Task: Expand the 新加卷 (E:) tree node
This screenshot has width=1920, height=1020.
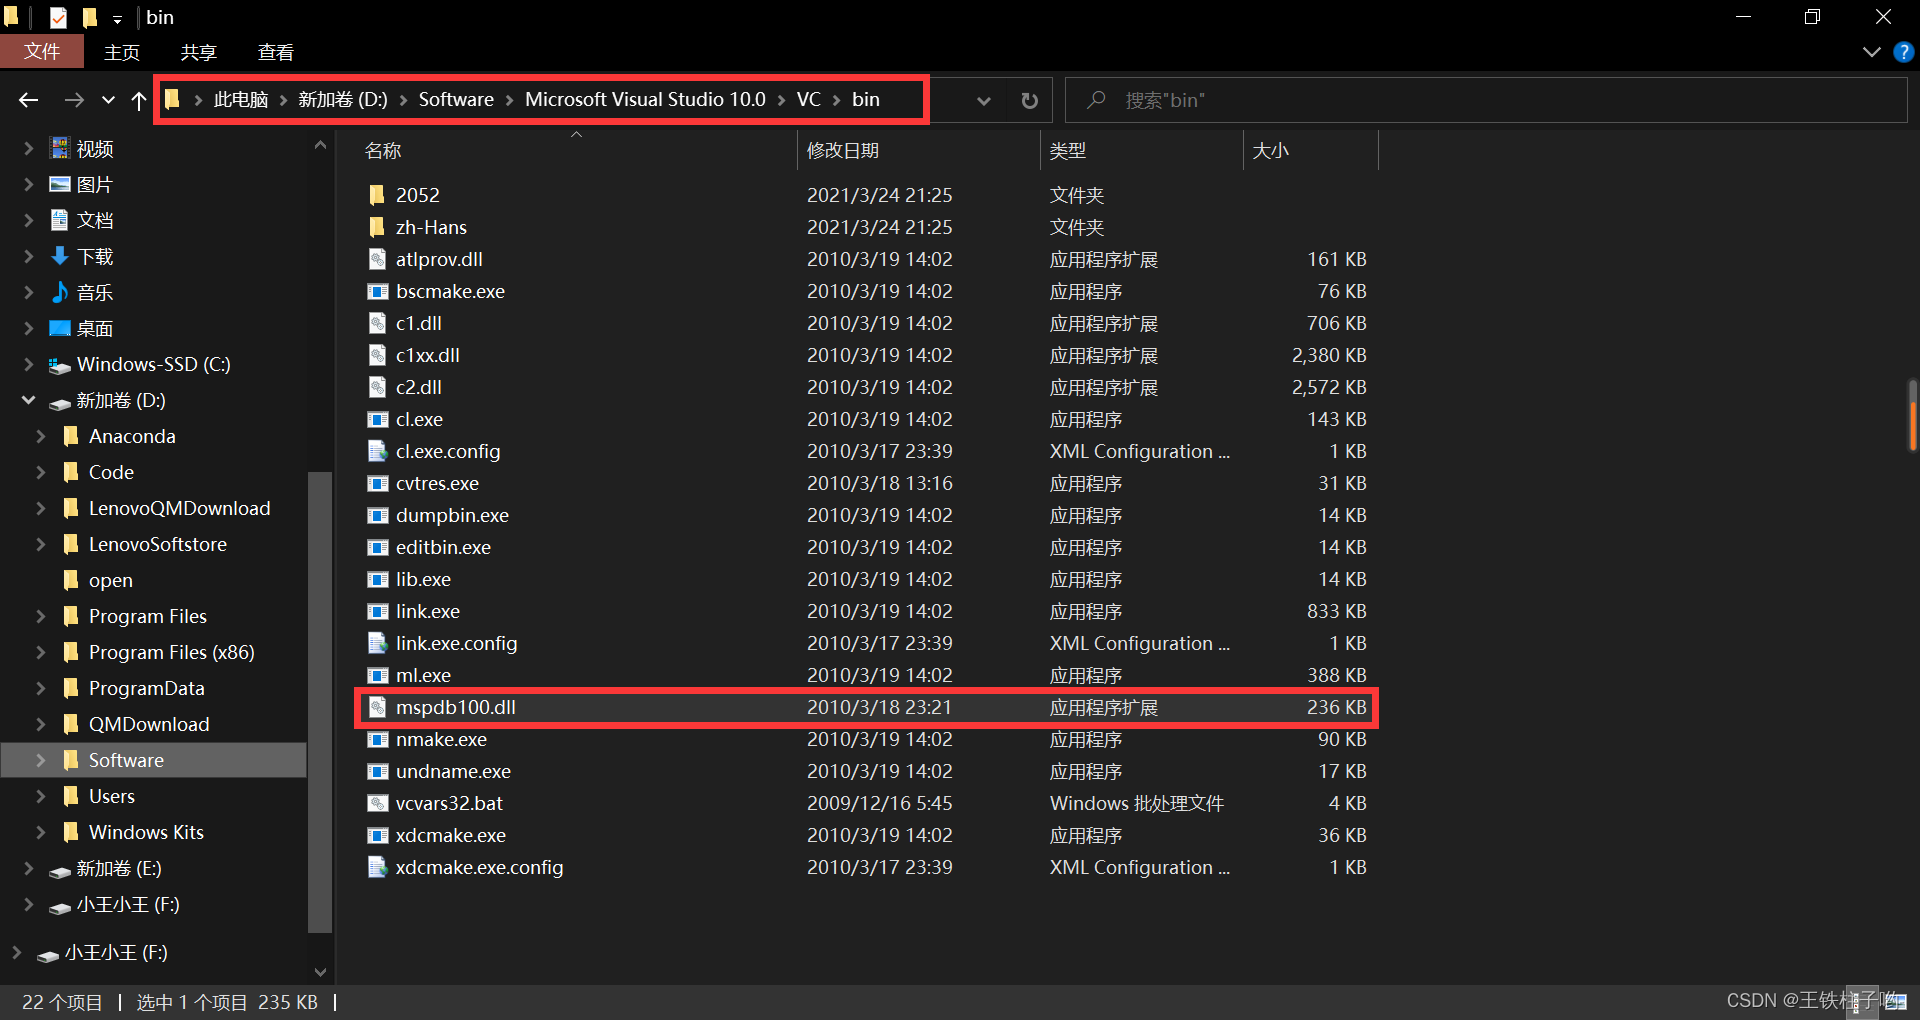Action: pyautogui.click(x=28, y=868)
